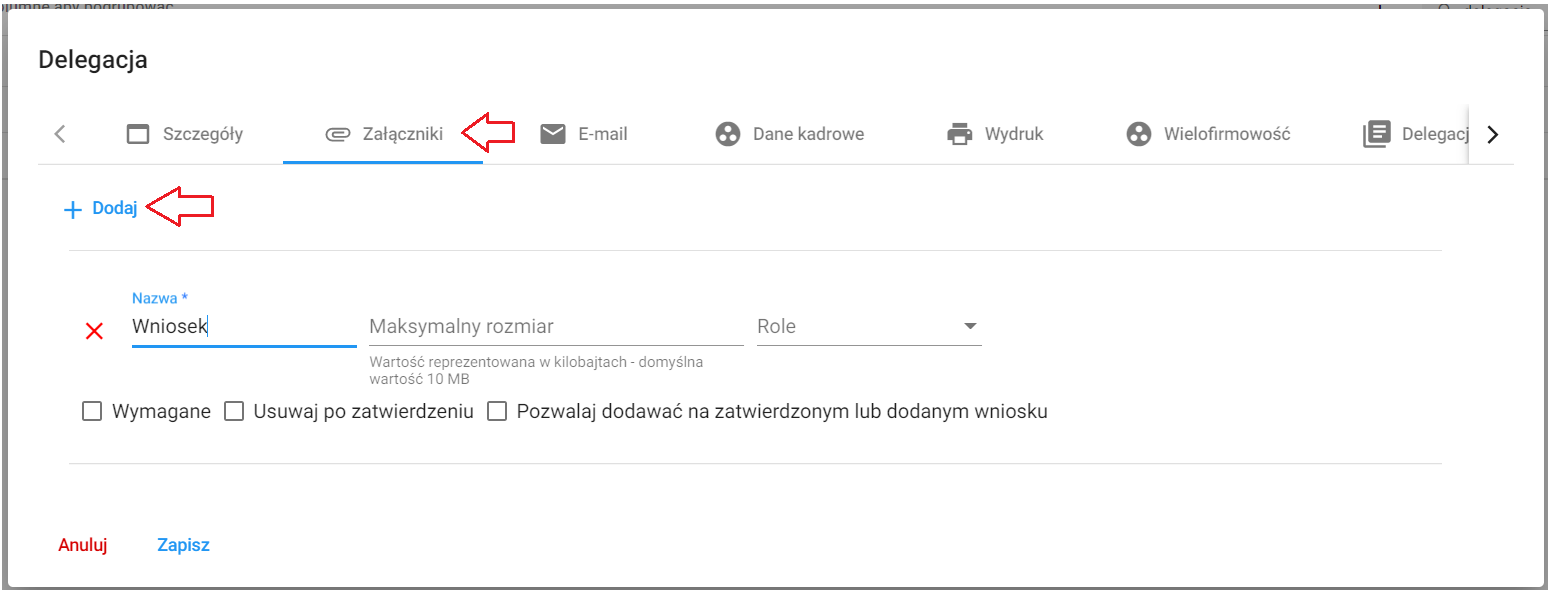Click the Dane kadrowe group icon
1552x594 pixels.
pyautogui.click(x=728, y=134)
